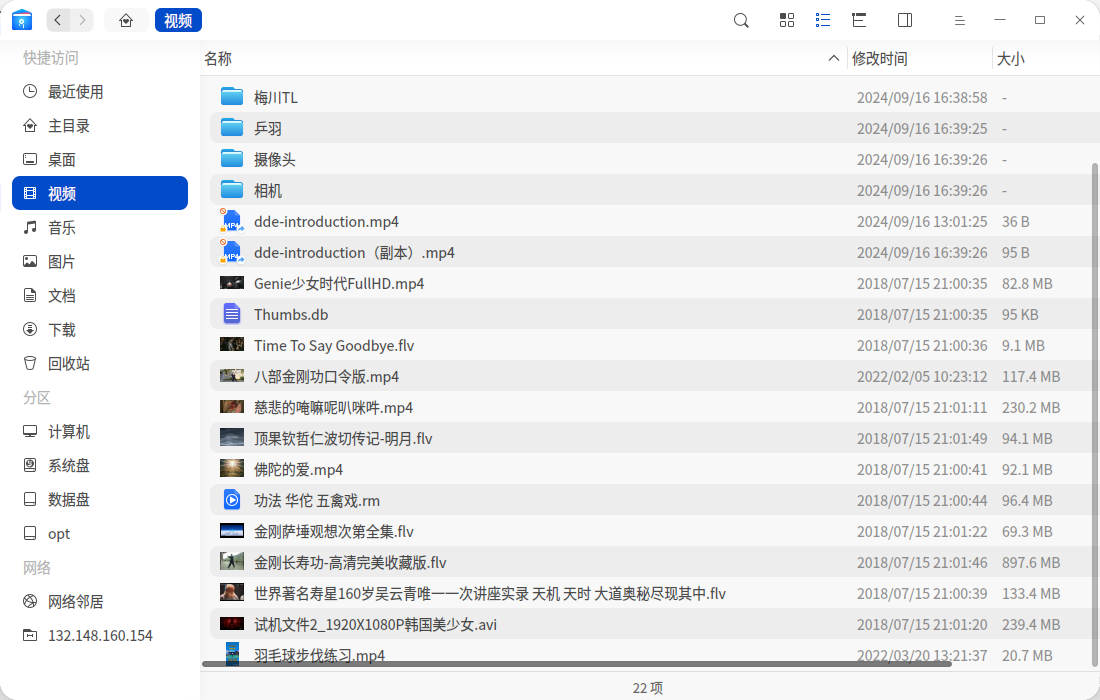Select 金刚长寿功-高清完美收藏版.flv file name

tap(350, 563)
